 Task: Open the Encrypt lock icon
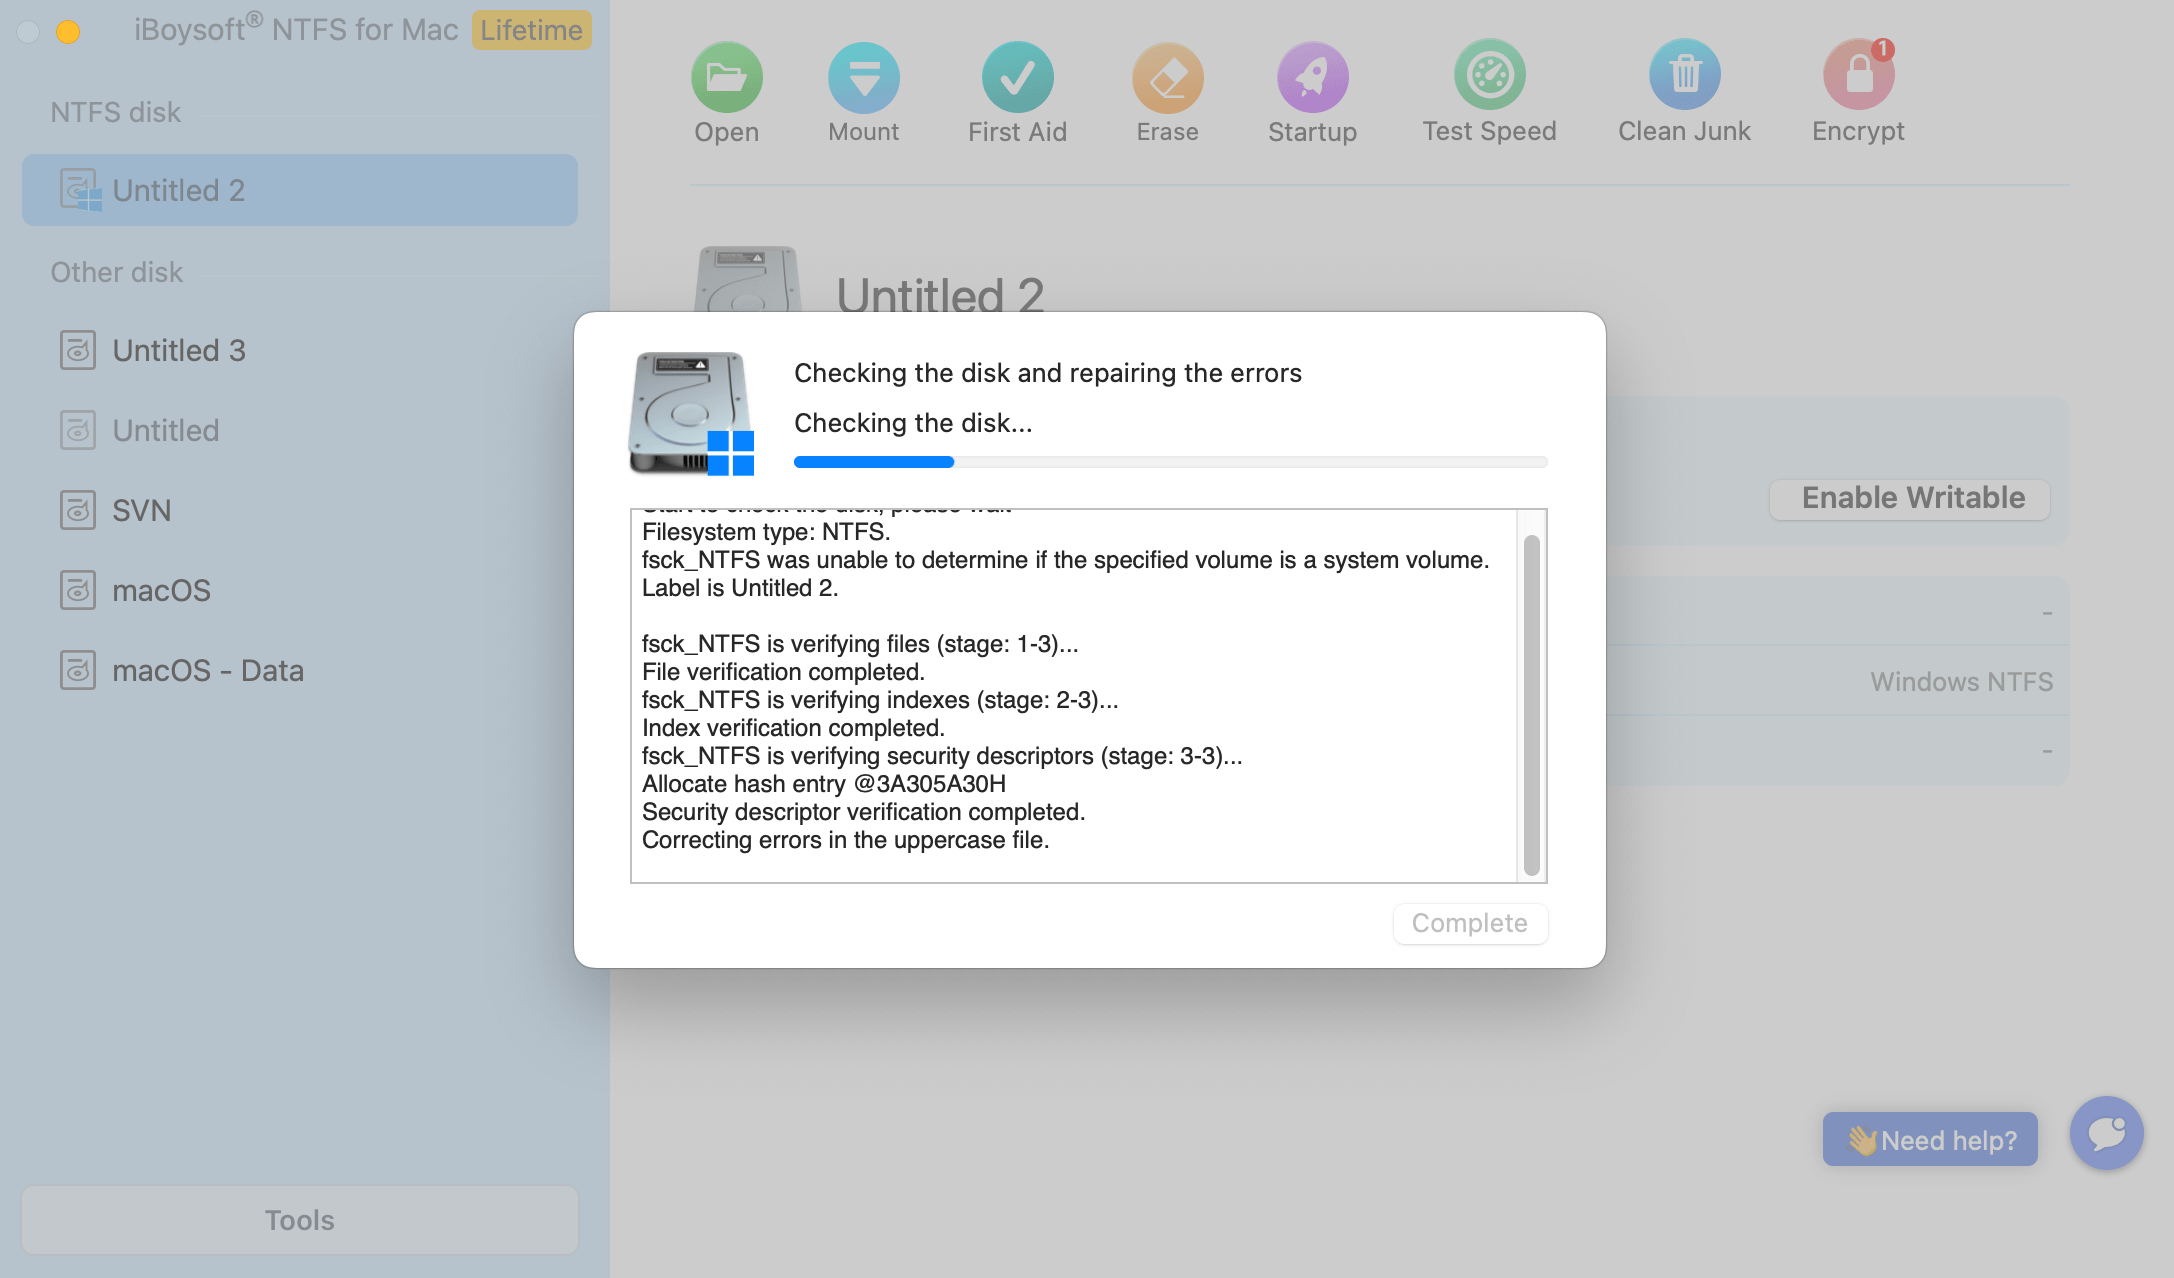click(x=1859, y=75)
